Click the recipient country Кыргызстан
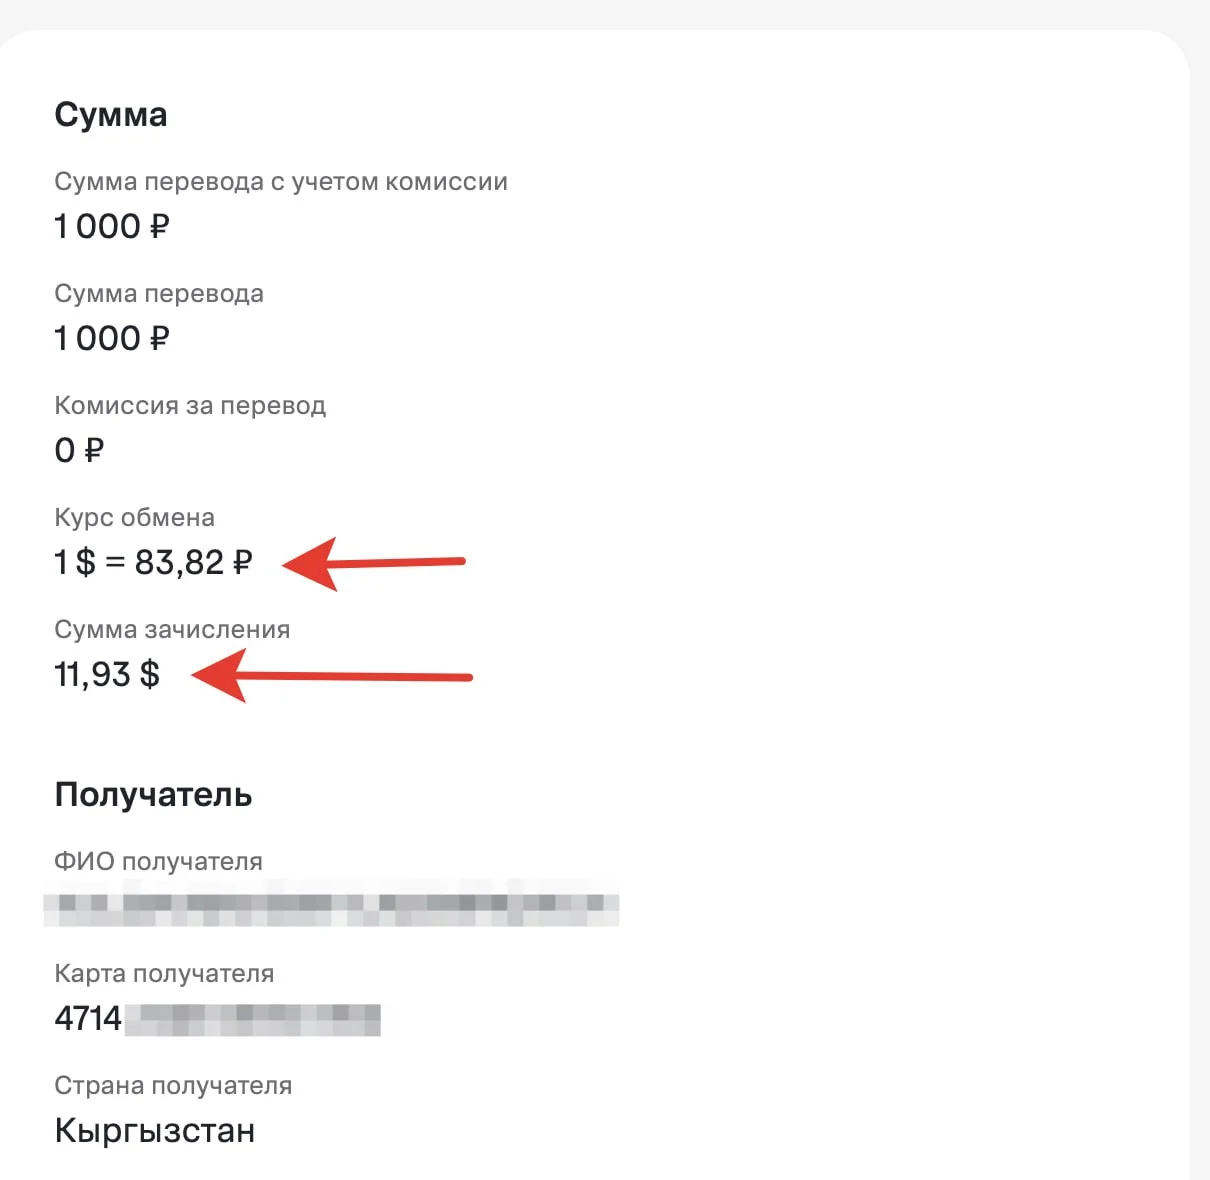Screen dimensions: 1210x1180 click(x=155, y=1131)
